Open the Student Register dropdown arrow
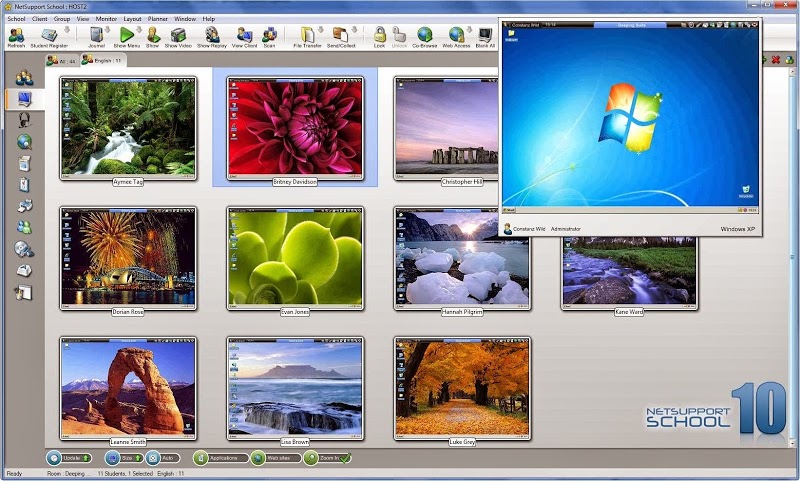The image size is (800, 481). tap(66, 30)
